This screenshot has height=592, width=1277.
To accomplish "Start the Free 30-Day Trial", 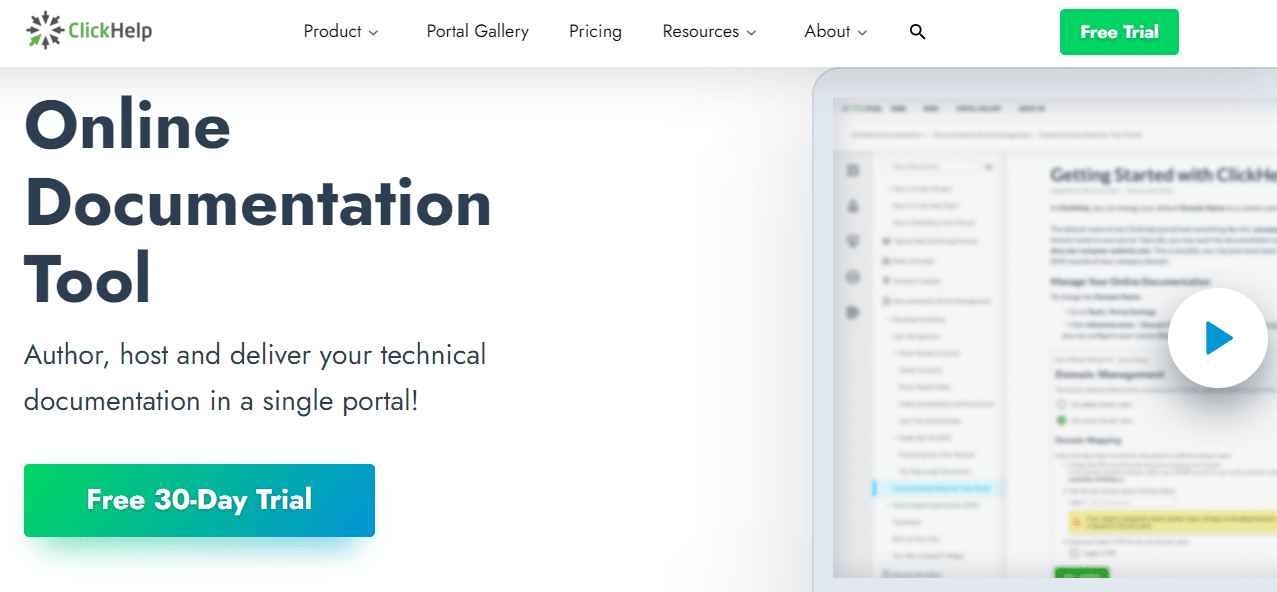I will click(199, 500).
